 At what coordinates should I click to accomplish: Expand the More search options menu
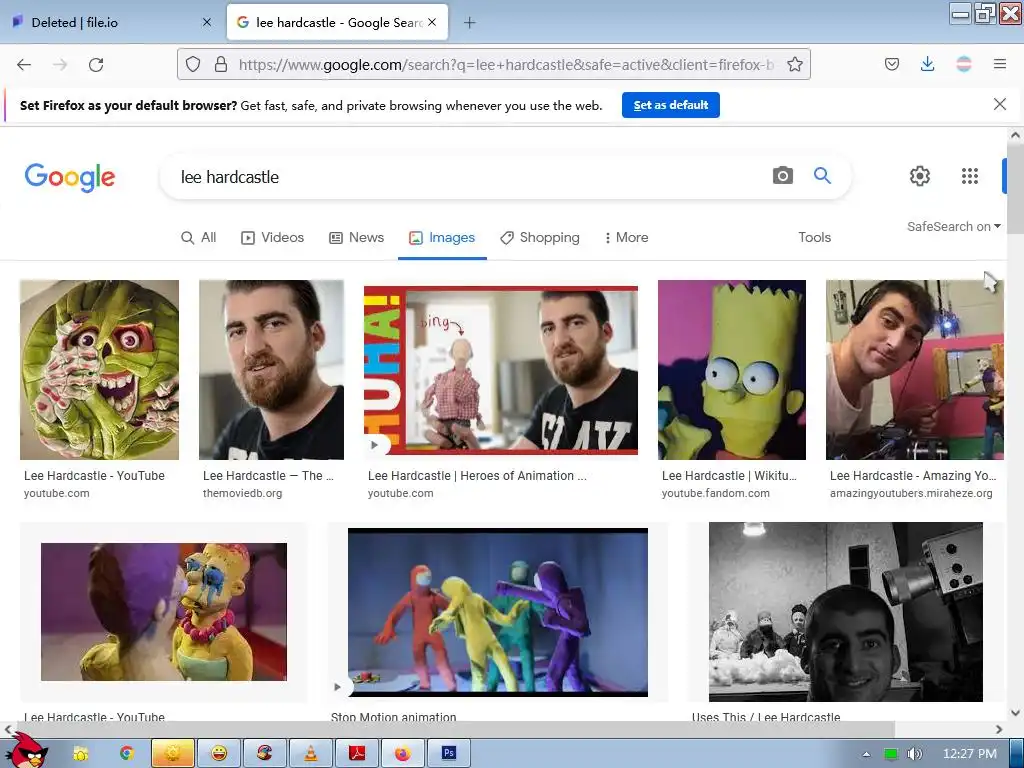(x=626, y=238)
